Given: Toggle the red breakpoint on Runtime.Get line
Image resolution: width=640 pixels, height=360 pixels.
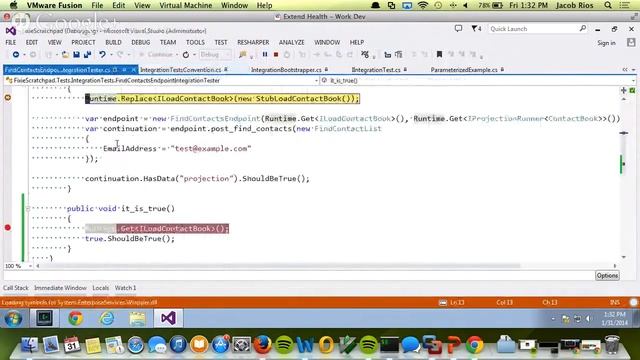Looking at the screenshot, I should [x=8, y=228].
